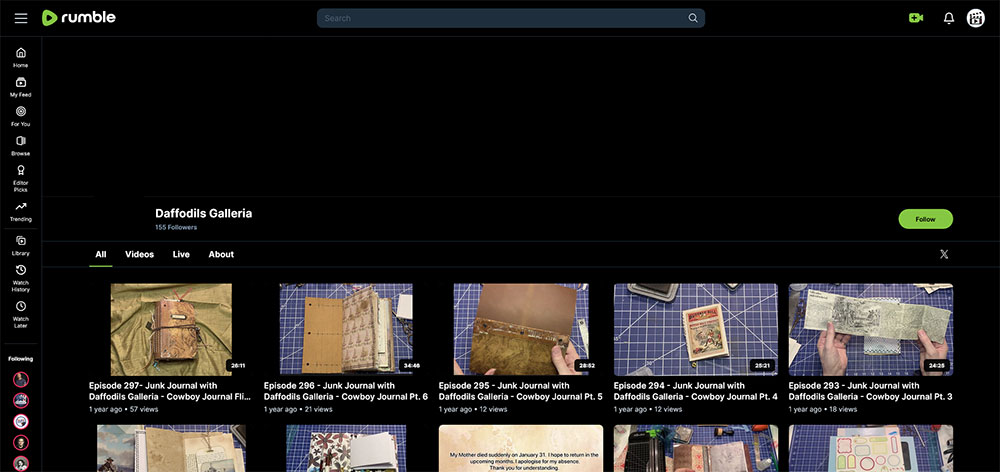The width and height of the screenshot is (1000, 472).
Task: Click Episode 296 Cowboy Journal Pt. 6 title
Action: coord(346,391)
